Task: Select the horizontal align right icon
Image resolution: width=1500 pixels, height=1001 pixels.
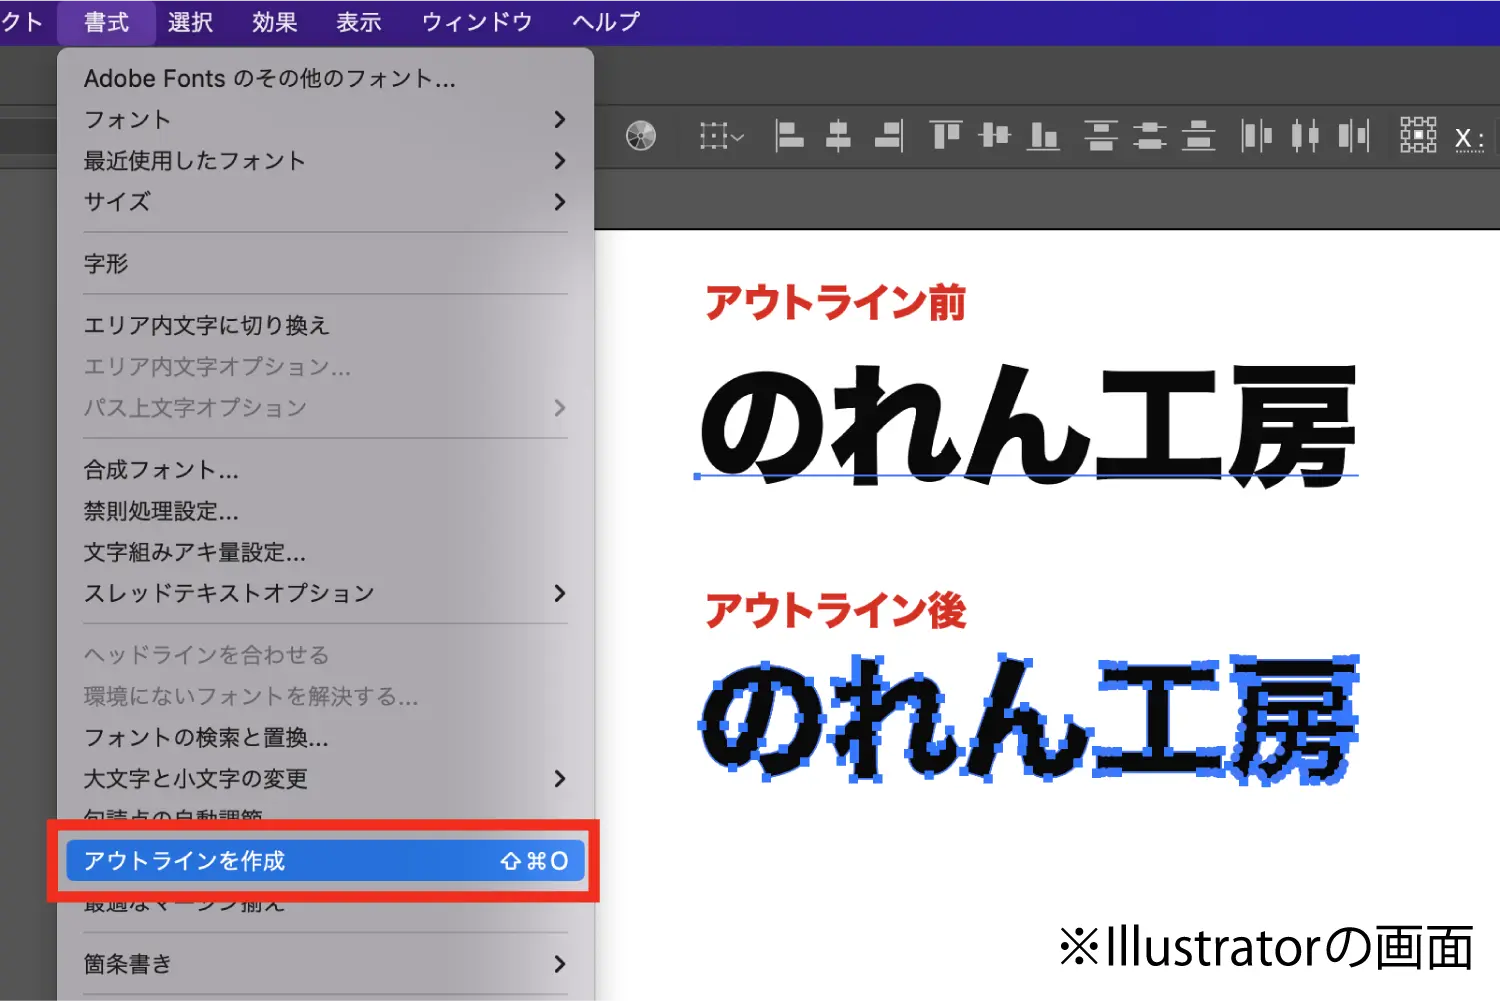Action: pos(887,136)
